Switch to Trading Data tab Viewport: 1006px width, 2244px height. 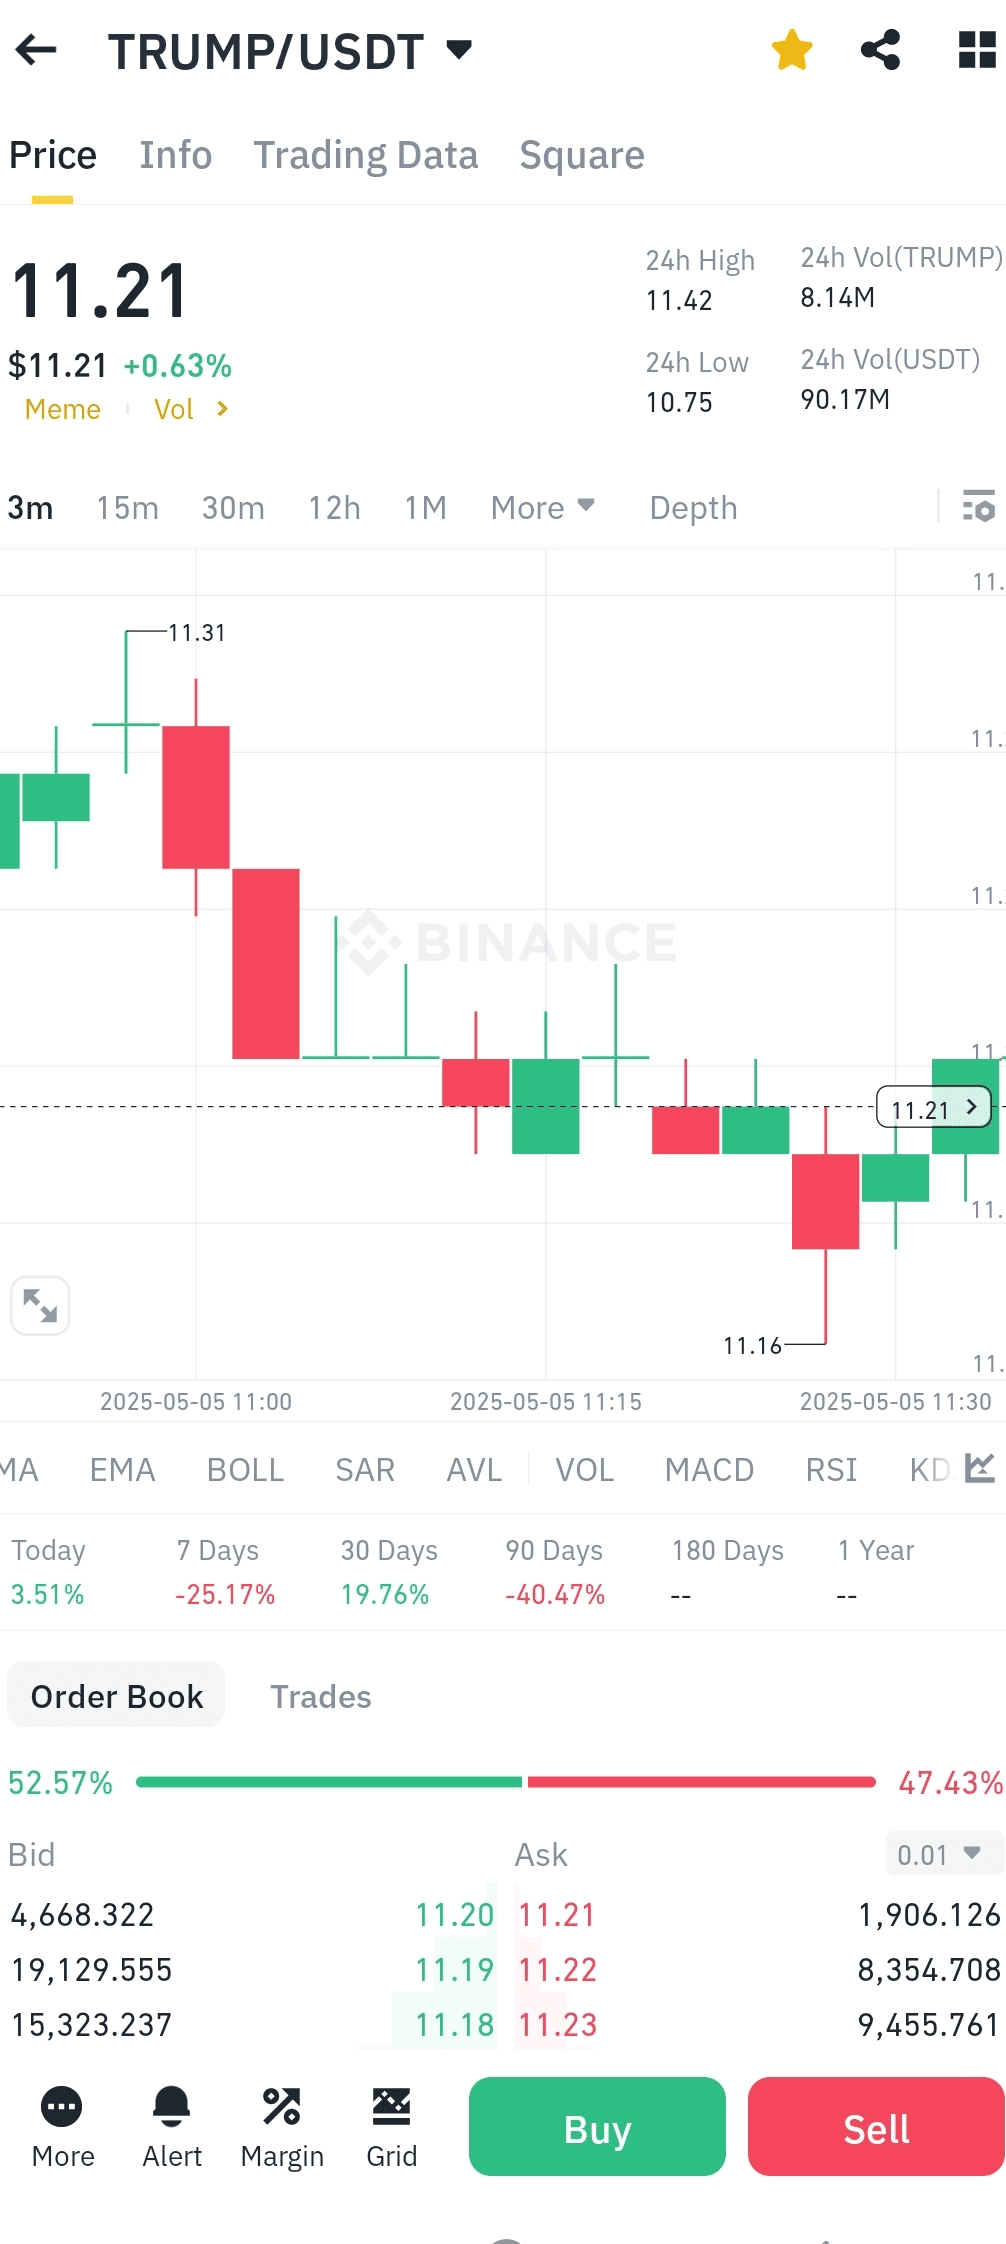coord(365,155)
